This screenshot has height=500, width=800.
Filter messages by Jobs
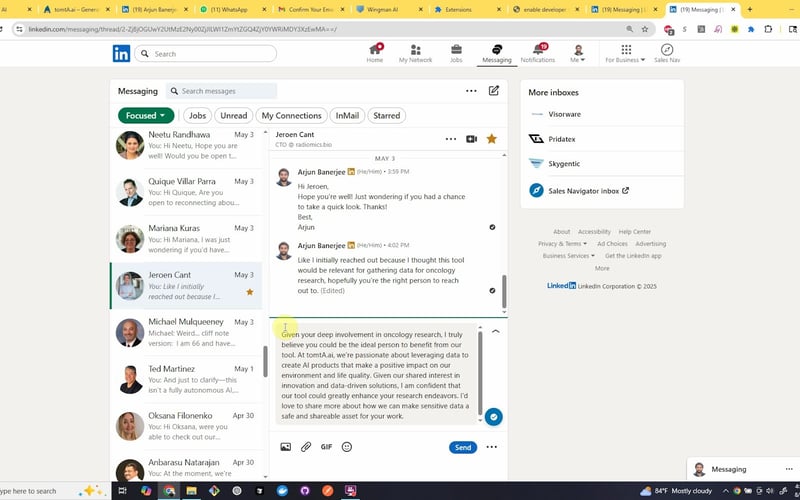pyautogui.click(x=197, y=115)
